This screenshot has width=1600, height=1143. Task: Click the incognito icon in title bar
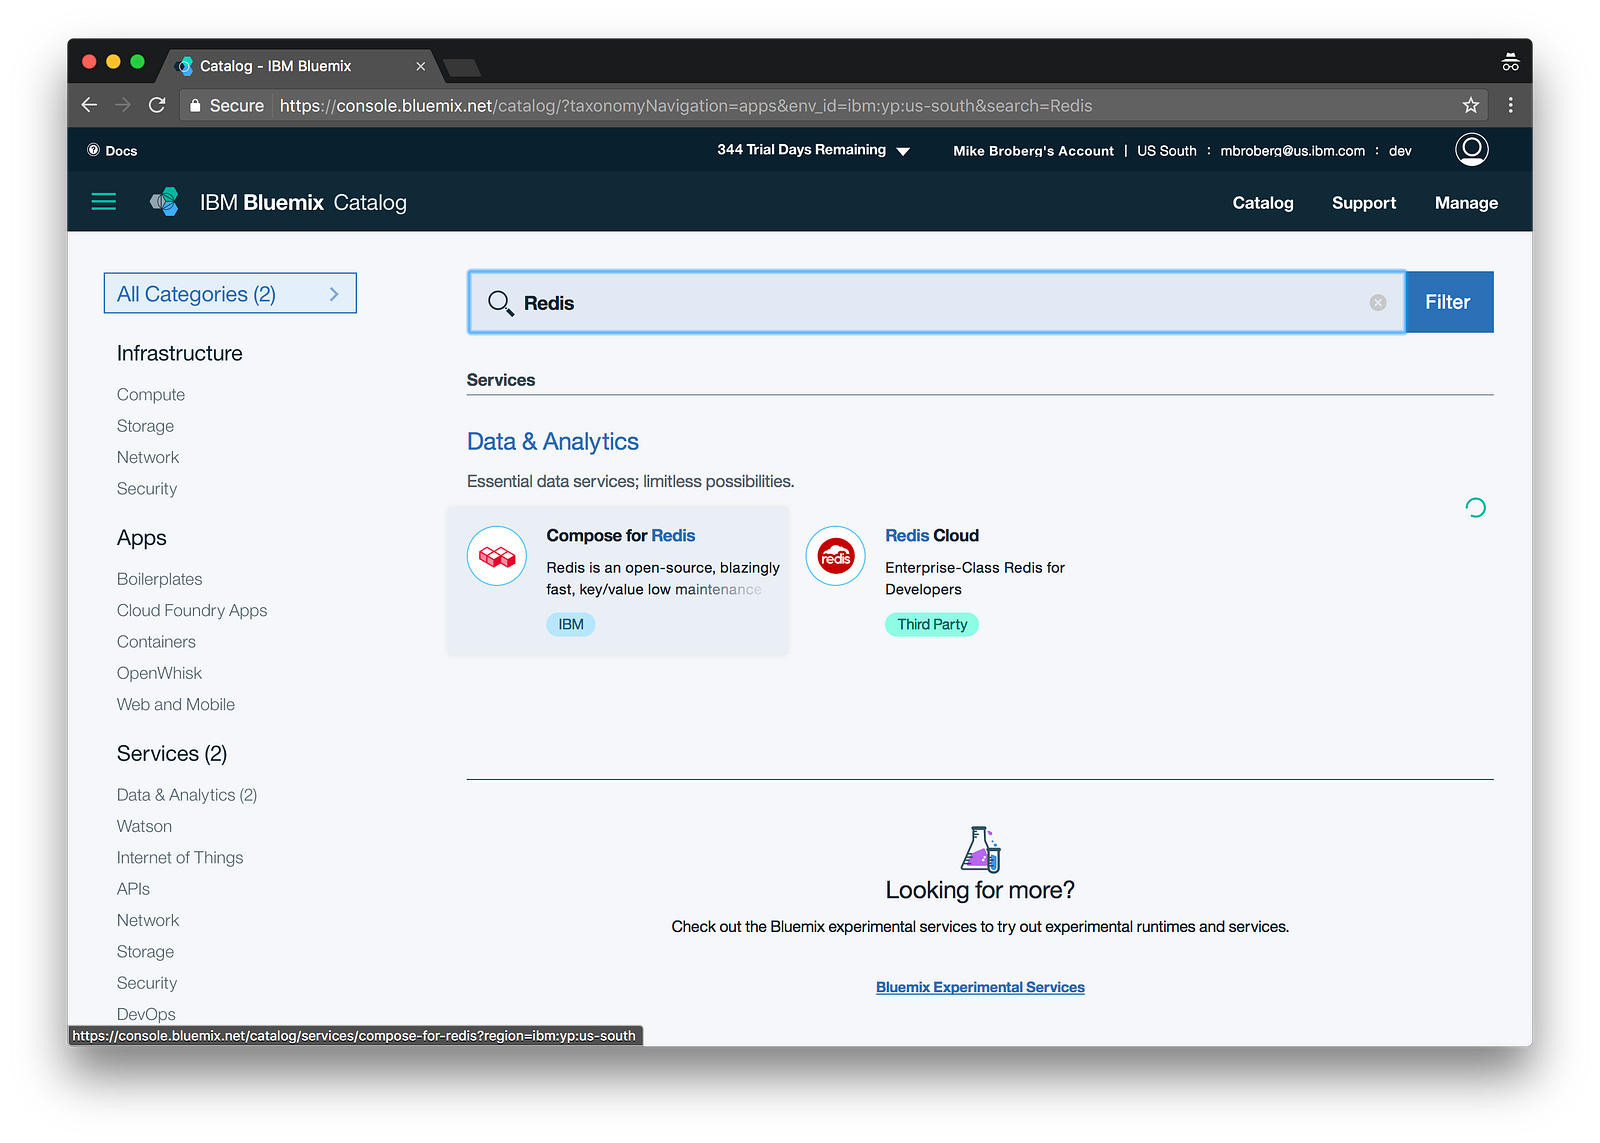tap(1510, 63)
